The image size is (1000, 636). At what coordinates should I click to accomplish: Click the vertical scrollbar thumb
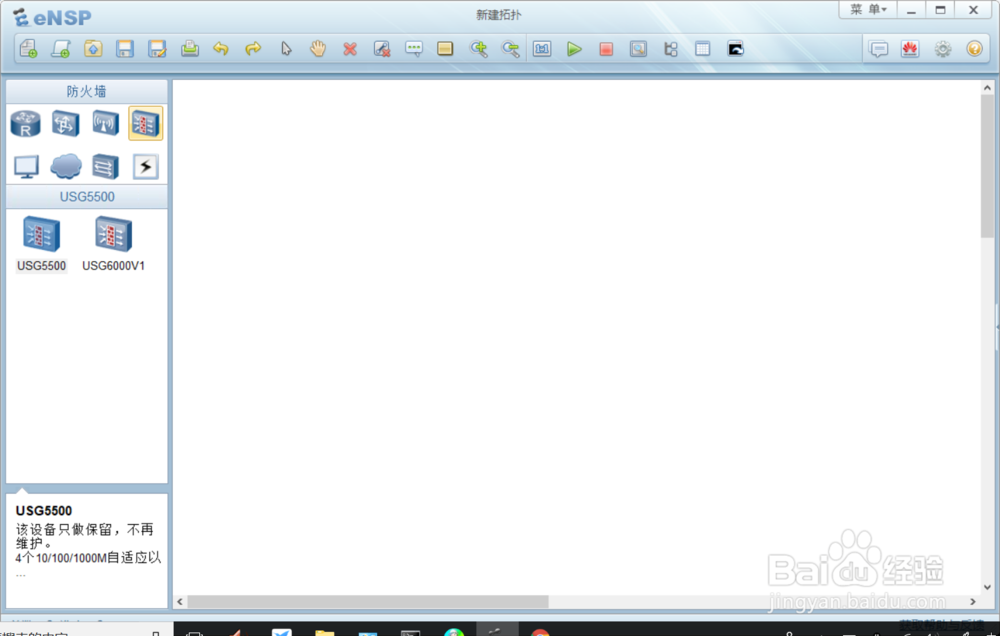click(x=987, y=166)
